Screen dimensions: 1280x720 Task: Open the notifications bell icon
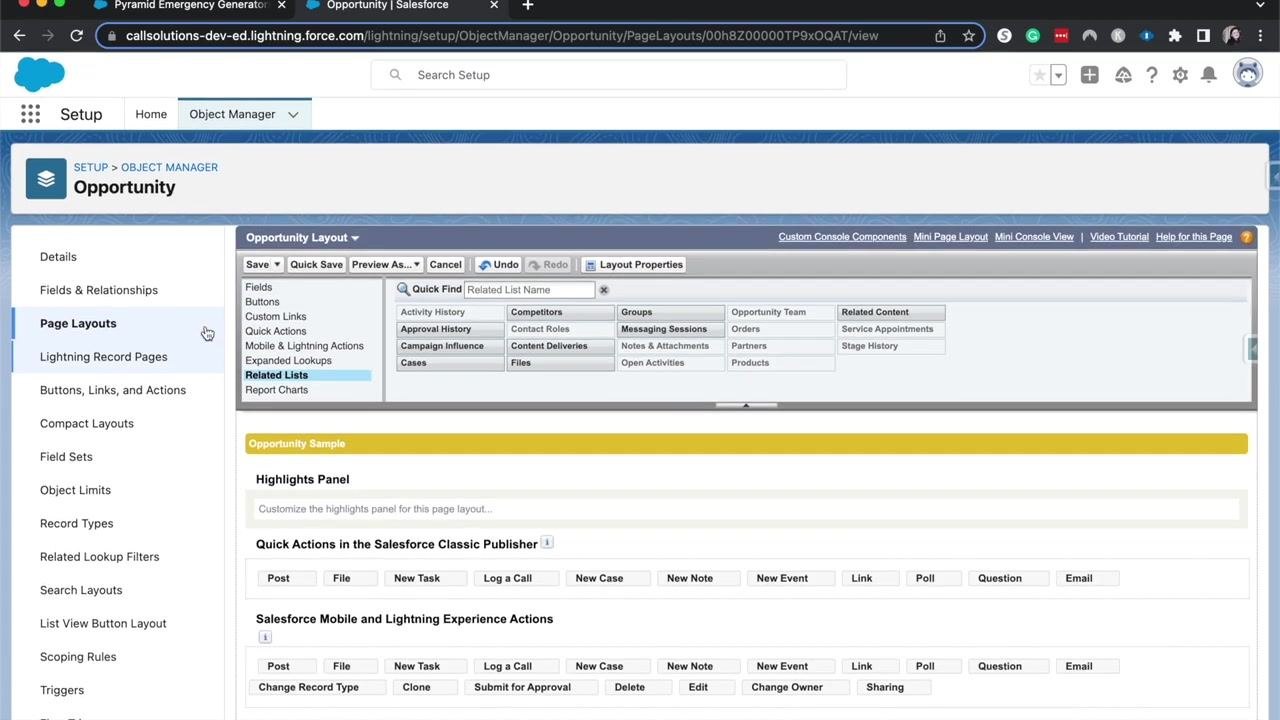coord(1209,75)
